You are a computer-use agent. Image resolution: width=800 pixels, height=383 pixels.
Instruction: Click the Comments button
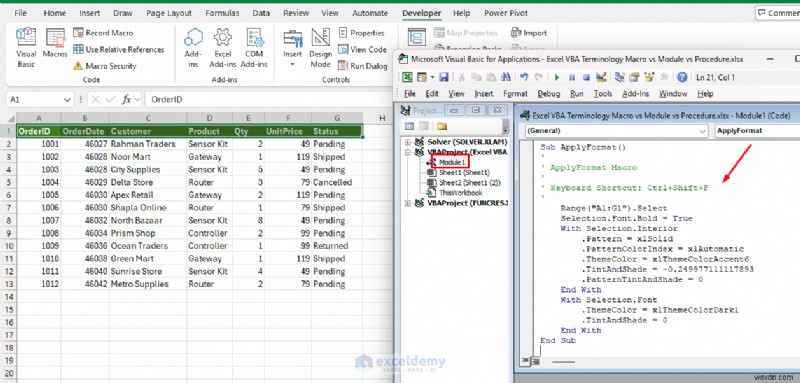[778, 13]
